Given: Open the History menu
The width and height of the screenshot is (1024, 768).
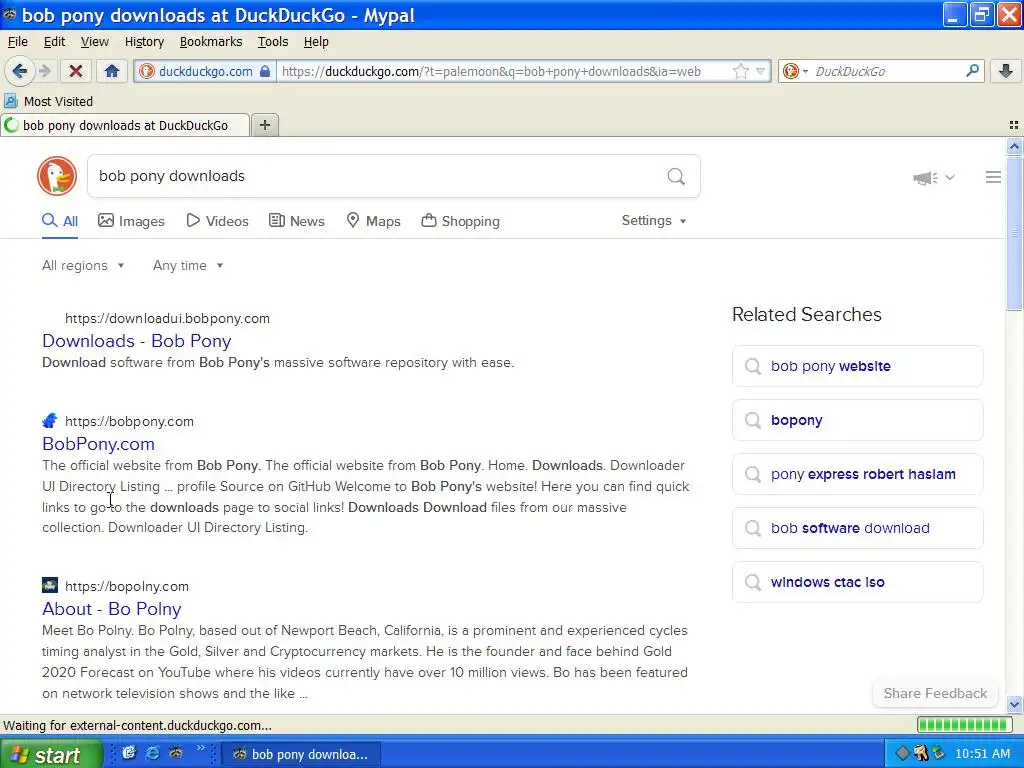Looking at the screenshot, I should (x=144, y=42).
